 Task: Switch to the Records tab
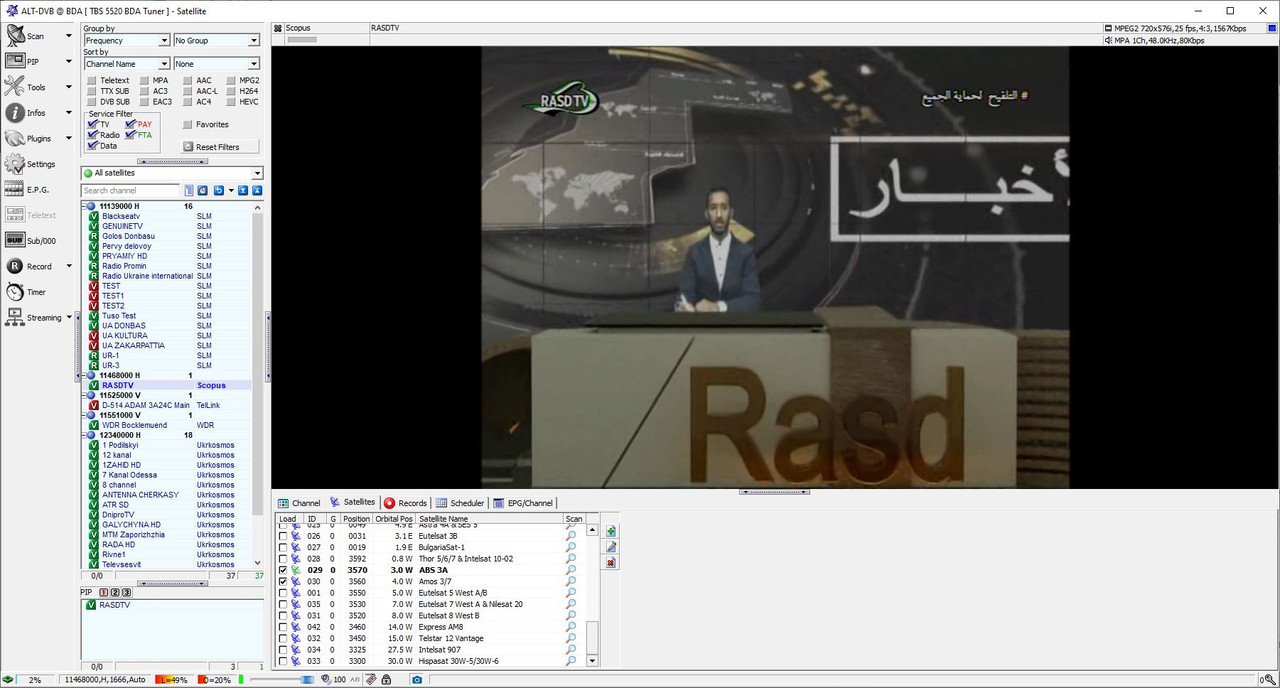click(x=405, y=503)
